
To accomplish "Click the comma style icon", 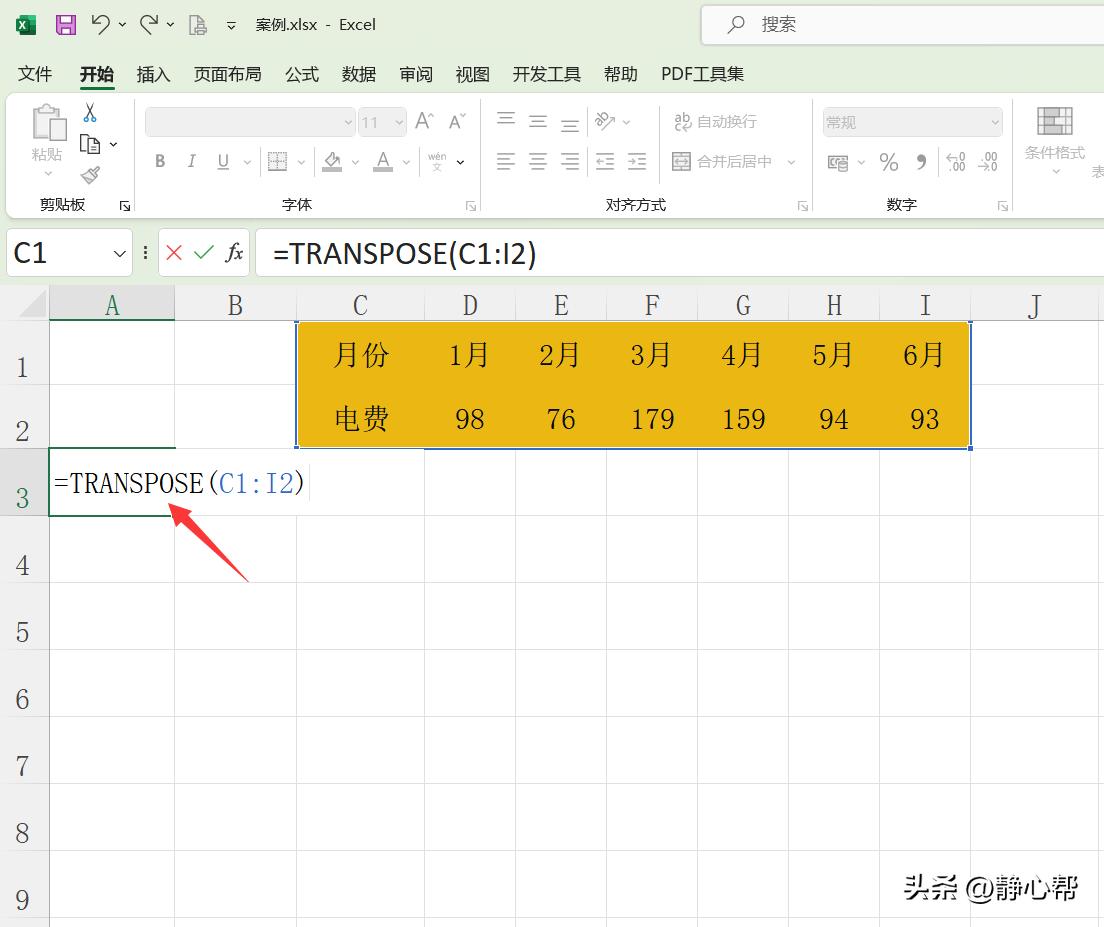I will 920,162.
